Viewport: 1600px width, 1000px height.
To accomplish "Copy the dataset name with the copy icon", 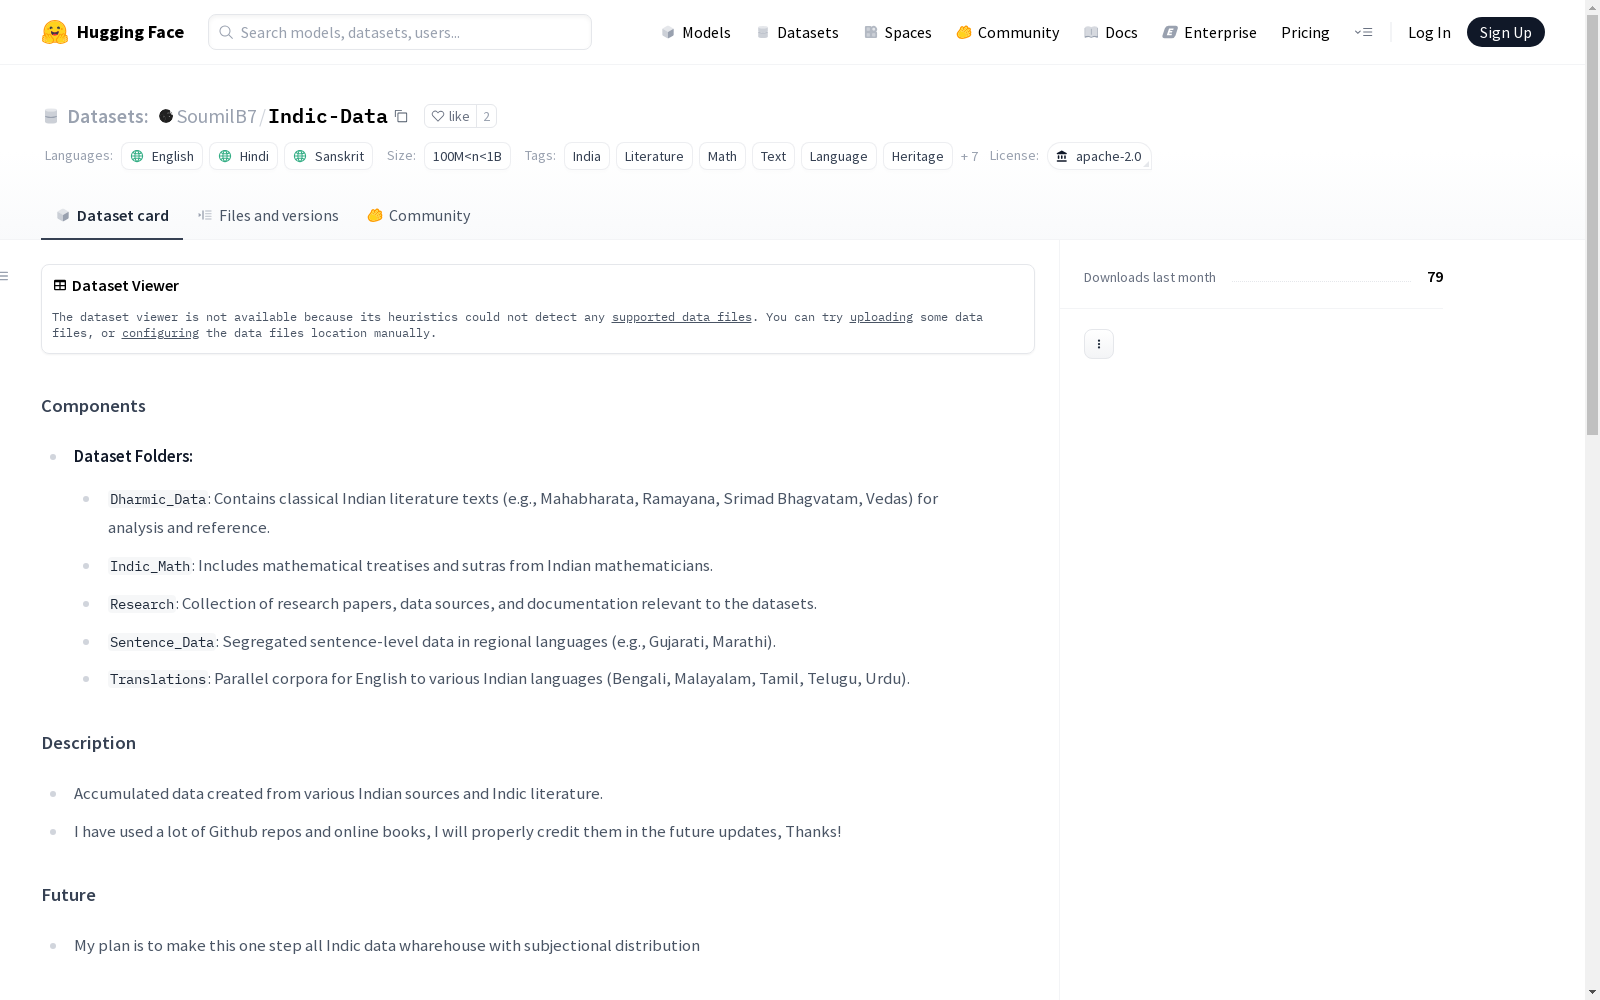I will point(401,116).
